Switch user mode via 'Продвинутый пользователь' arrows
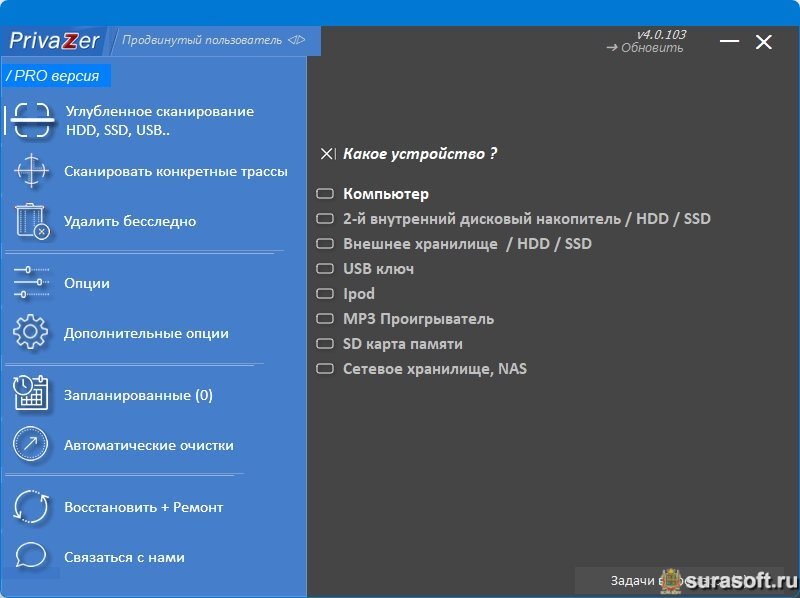 (296, 40)
